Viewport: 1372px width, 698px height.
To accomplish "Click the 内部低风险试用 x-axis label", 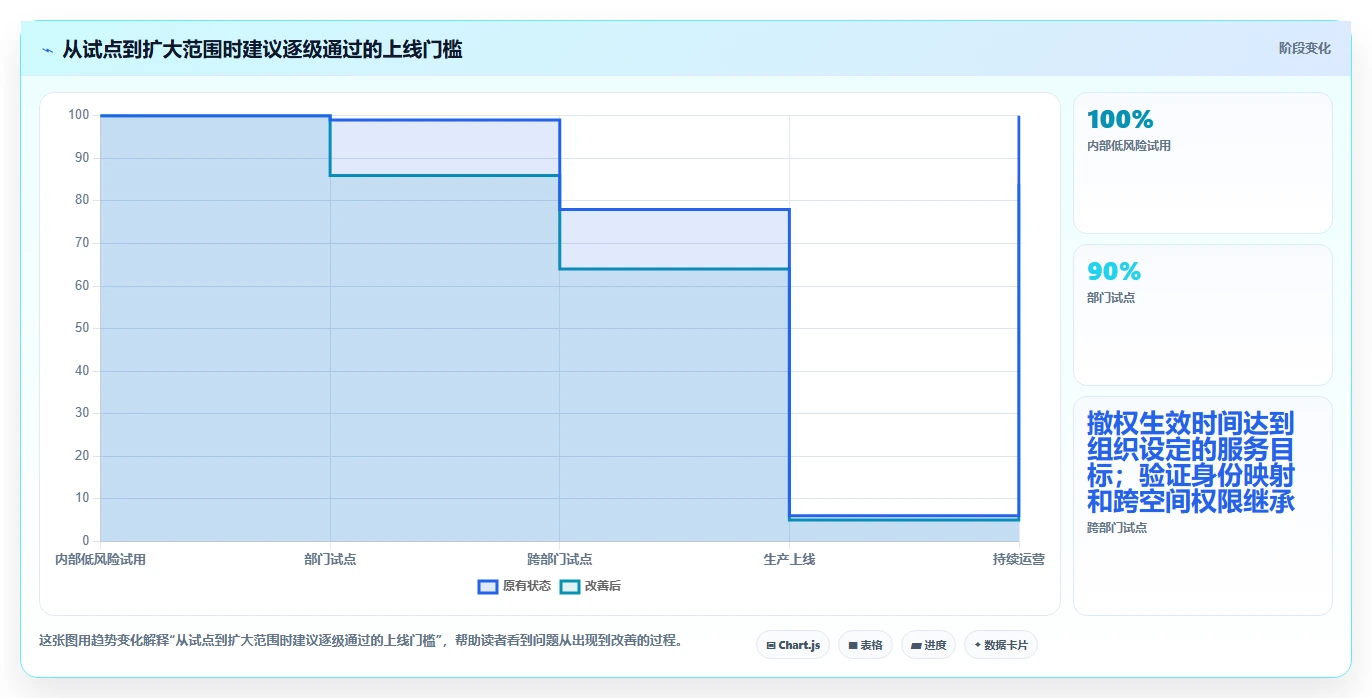I will pyautogui.click(x=100, y=559).
